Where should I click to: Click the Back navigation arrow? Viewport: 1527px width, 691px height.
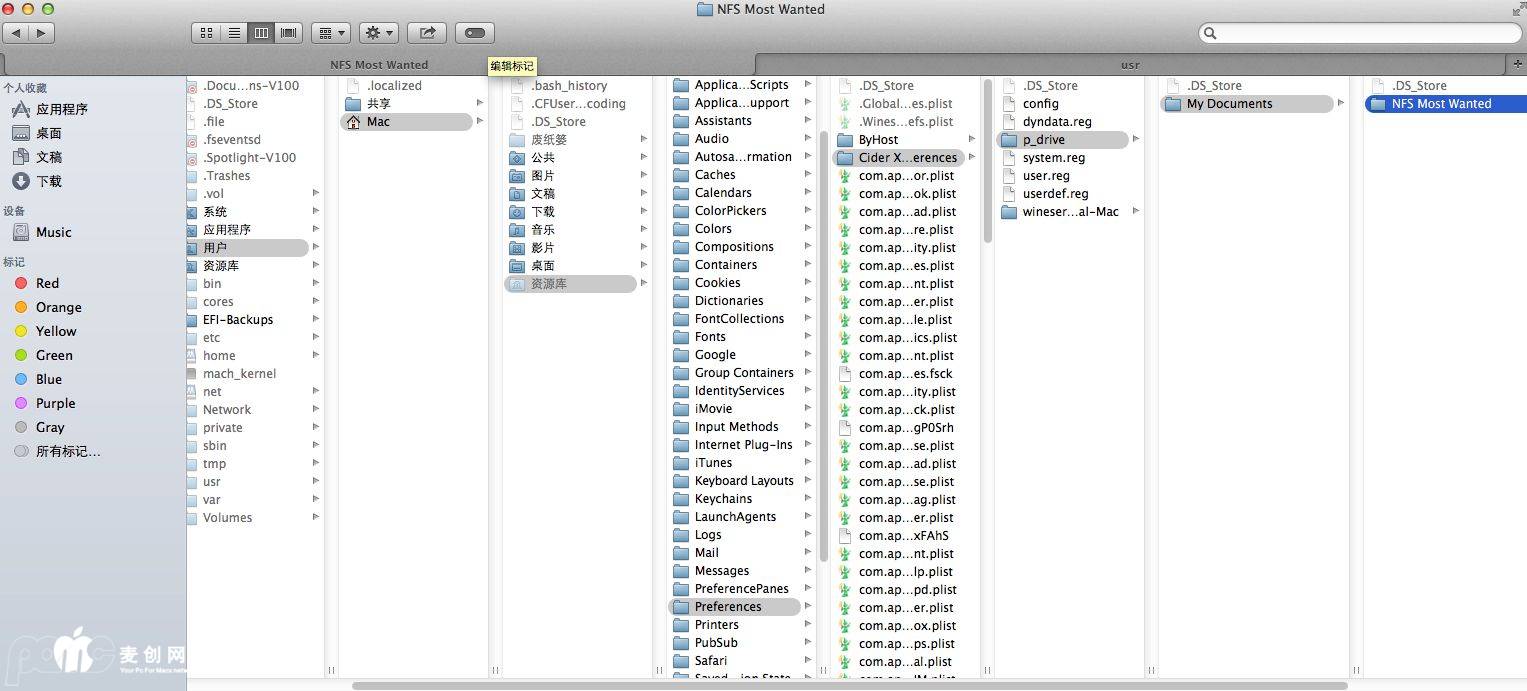pyautogui.click(x=17, y=33)
